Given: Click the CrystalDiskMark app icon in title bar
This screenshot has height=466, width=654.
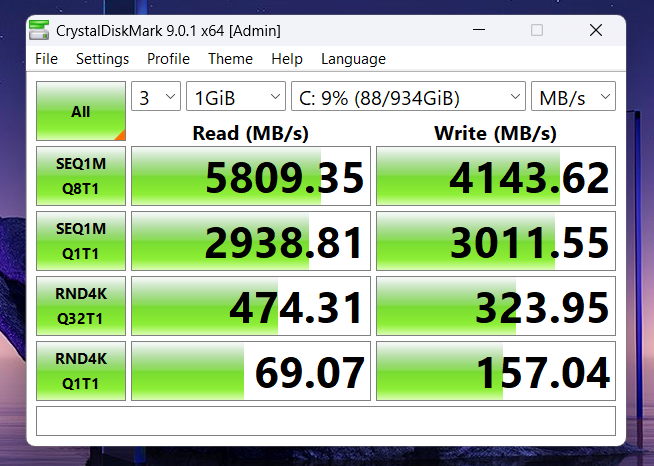Looking at the screenshot, I should (x=40, y=30).
